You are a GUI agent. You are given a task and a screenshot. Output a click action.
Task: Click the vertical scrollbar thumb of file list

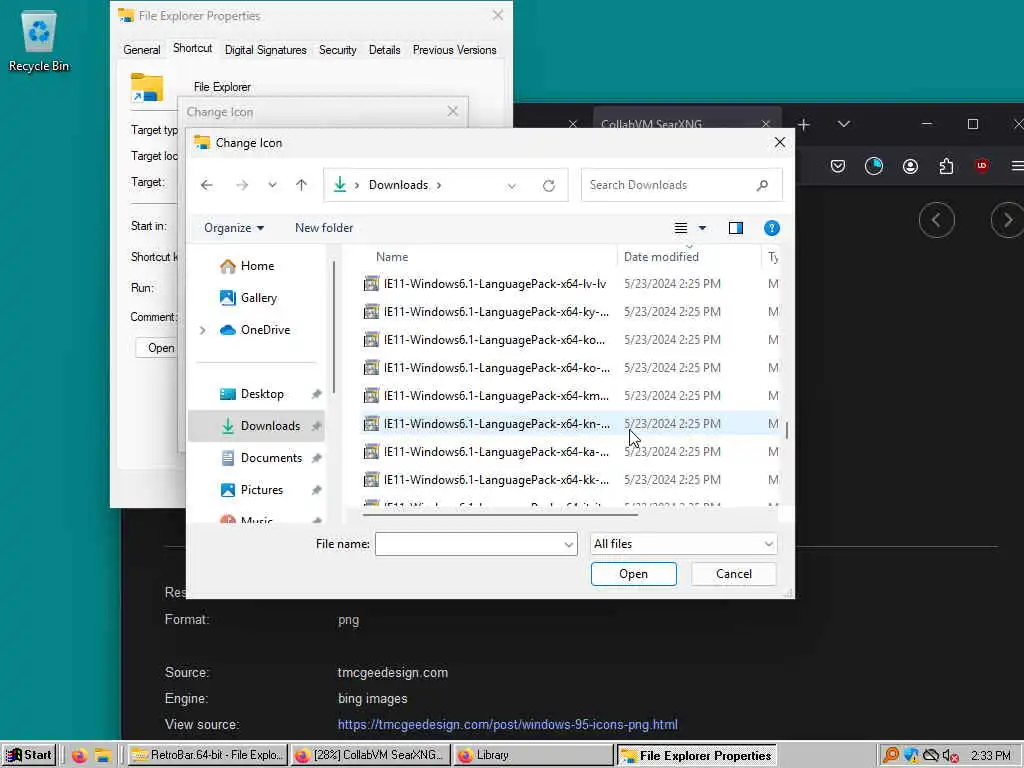(x=787, y=430)
